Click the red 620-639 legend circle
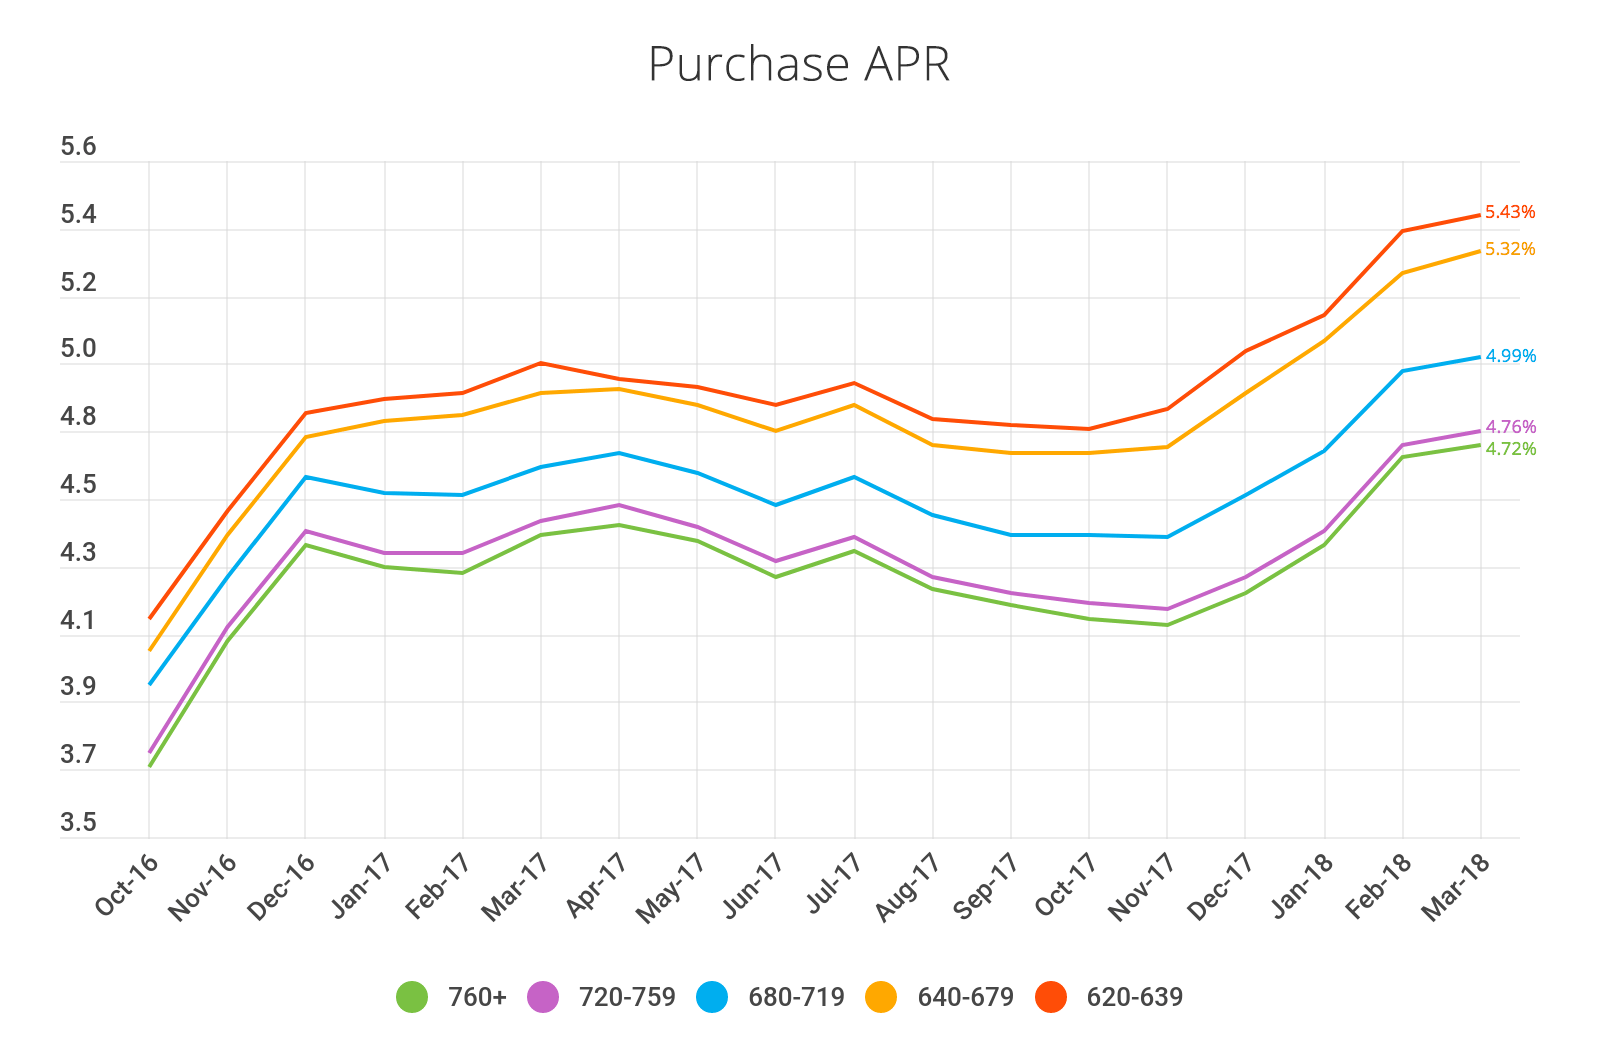 tap(1050, 997)
